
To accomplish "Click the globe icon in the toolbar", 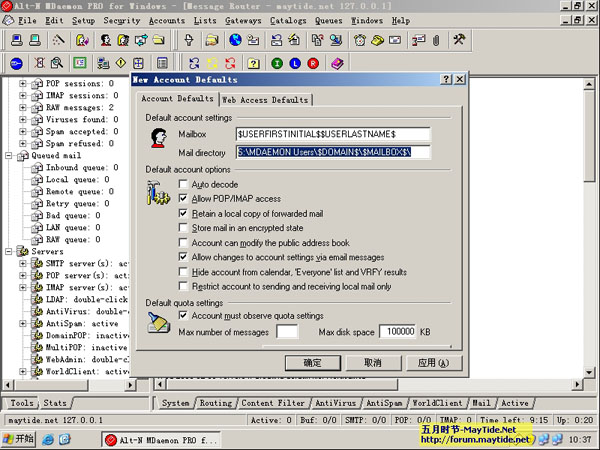I will (x=235, y=40).
